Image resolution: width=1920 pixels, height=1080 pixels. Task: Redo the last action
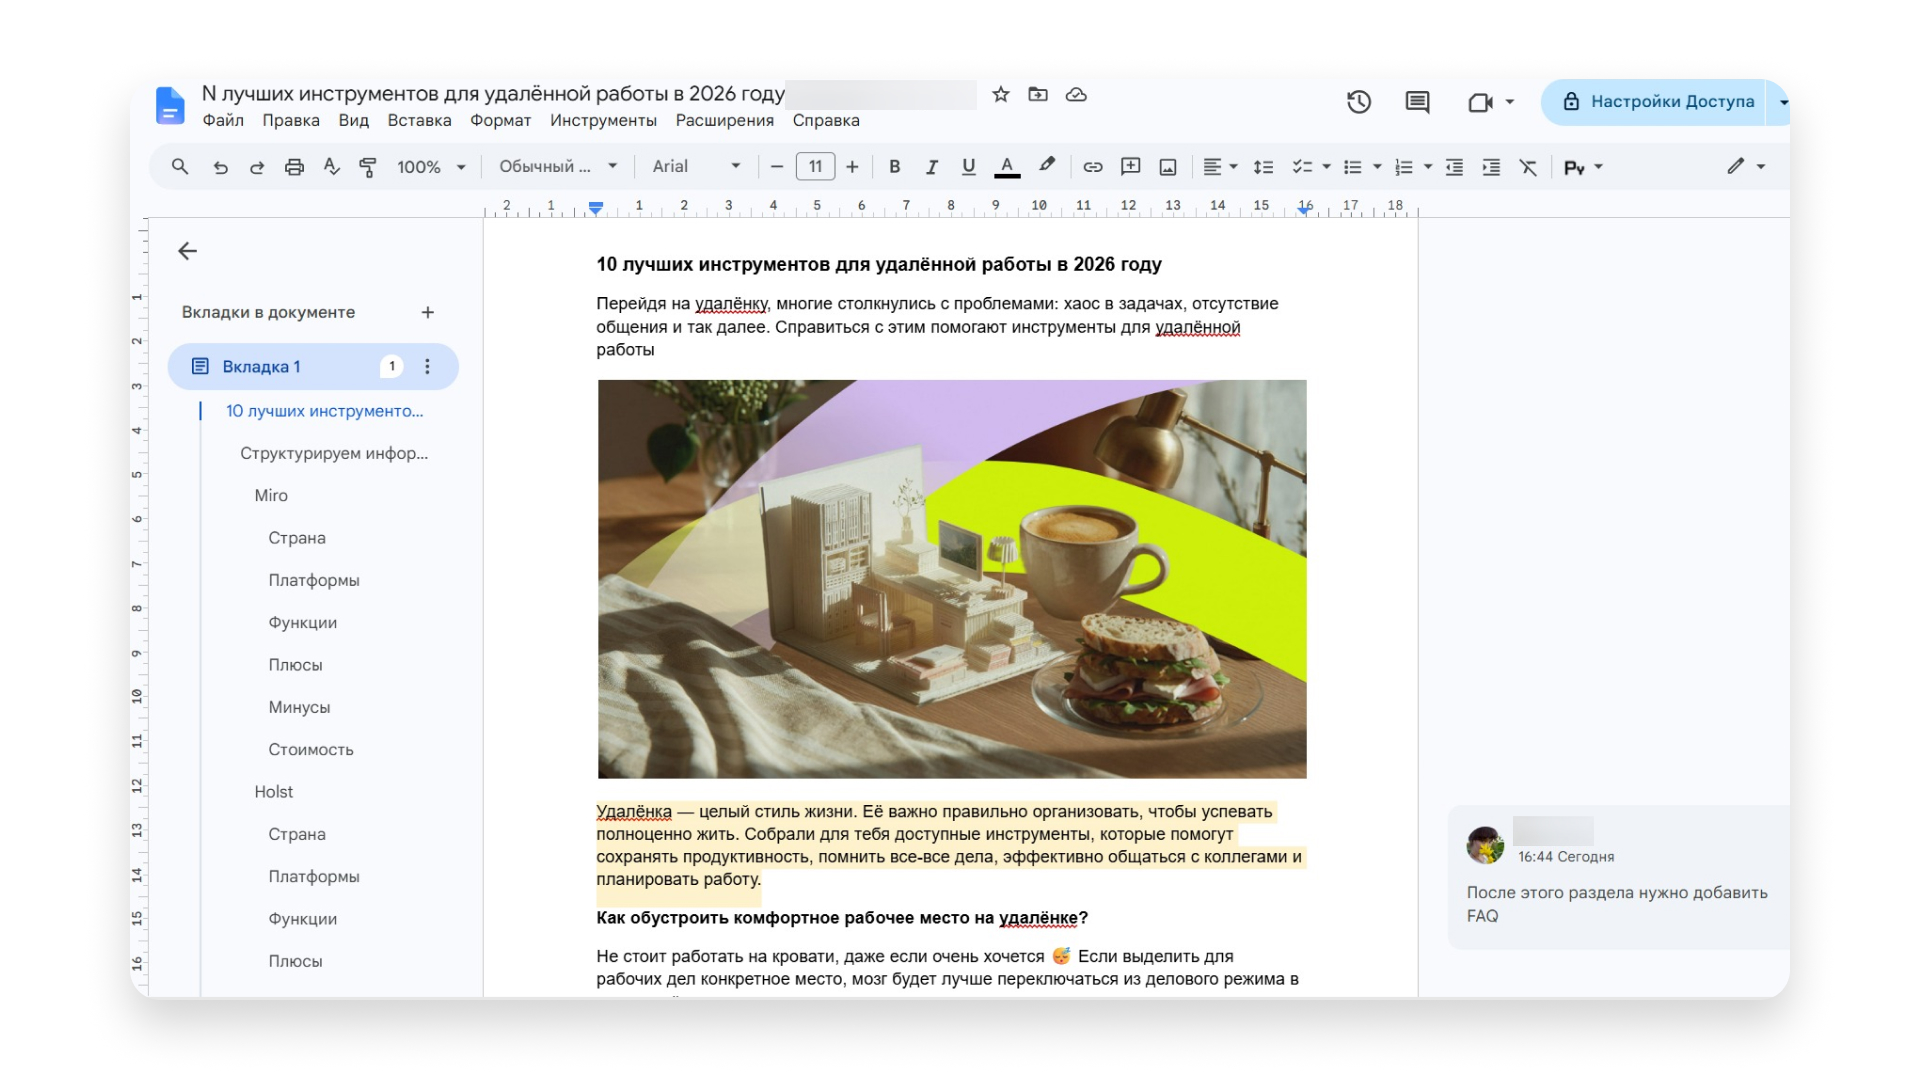257,167
